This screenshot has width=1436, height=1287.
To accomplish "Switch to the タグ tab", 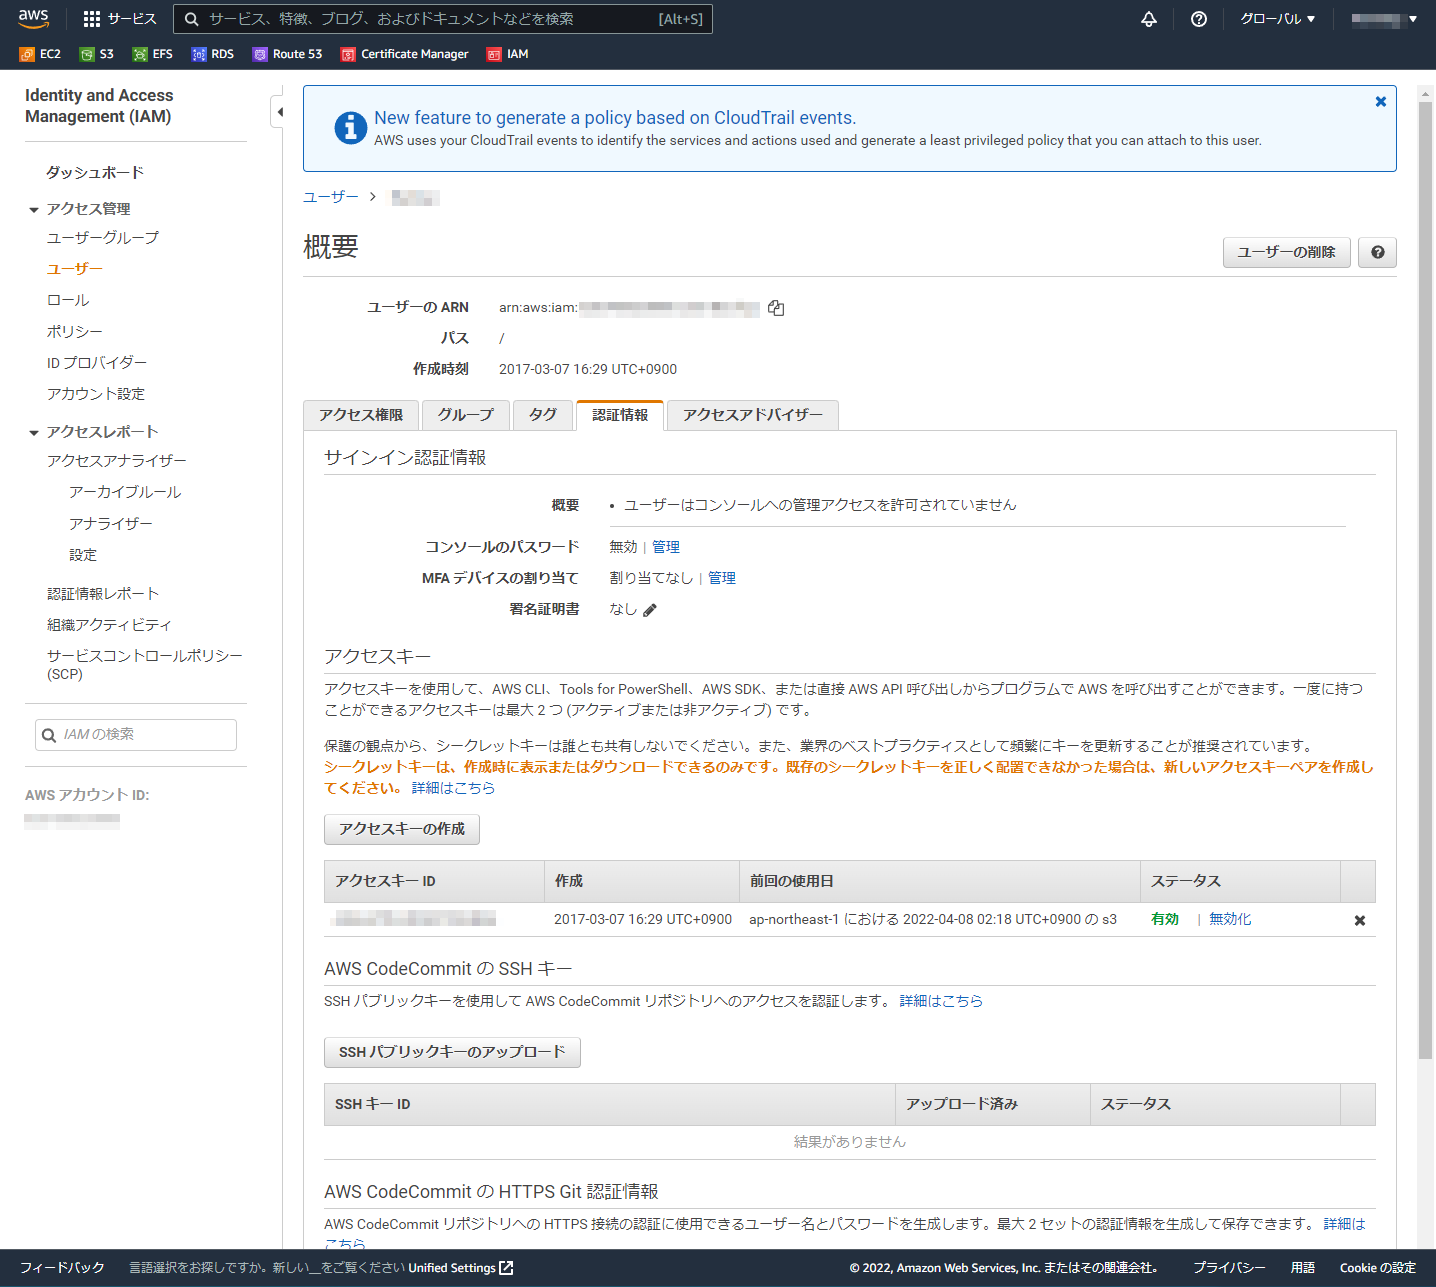I will coord(543,415).
